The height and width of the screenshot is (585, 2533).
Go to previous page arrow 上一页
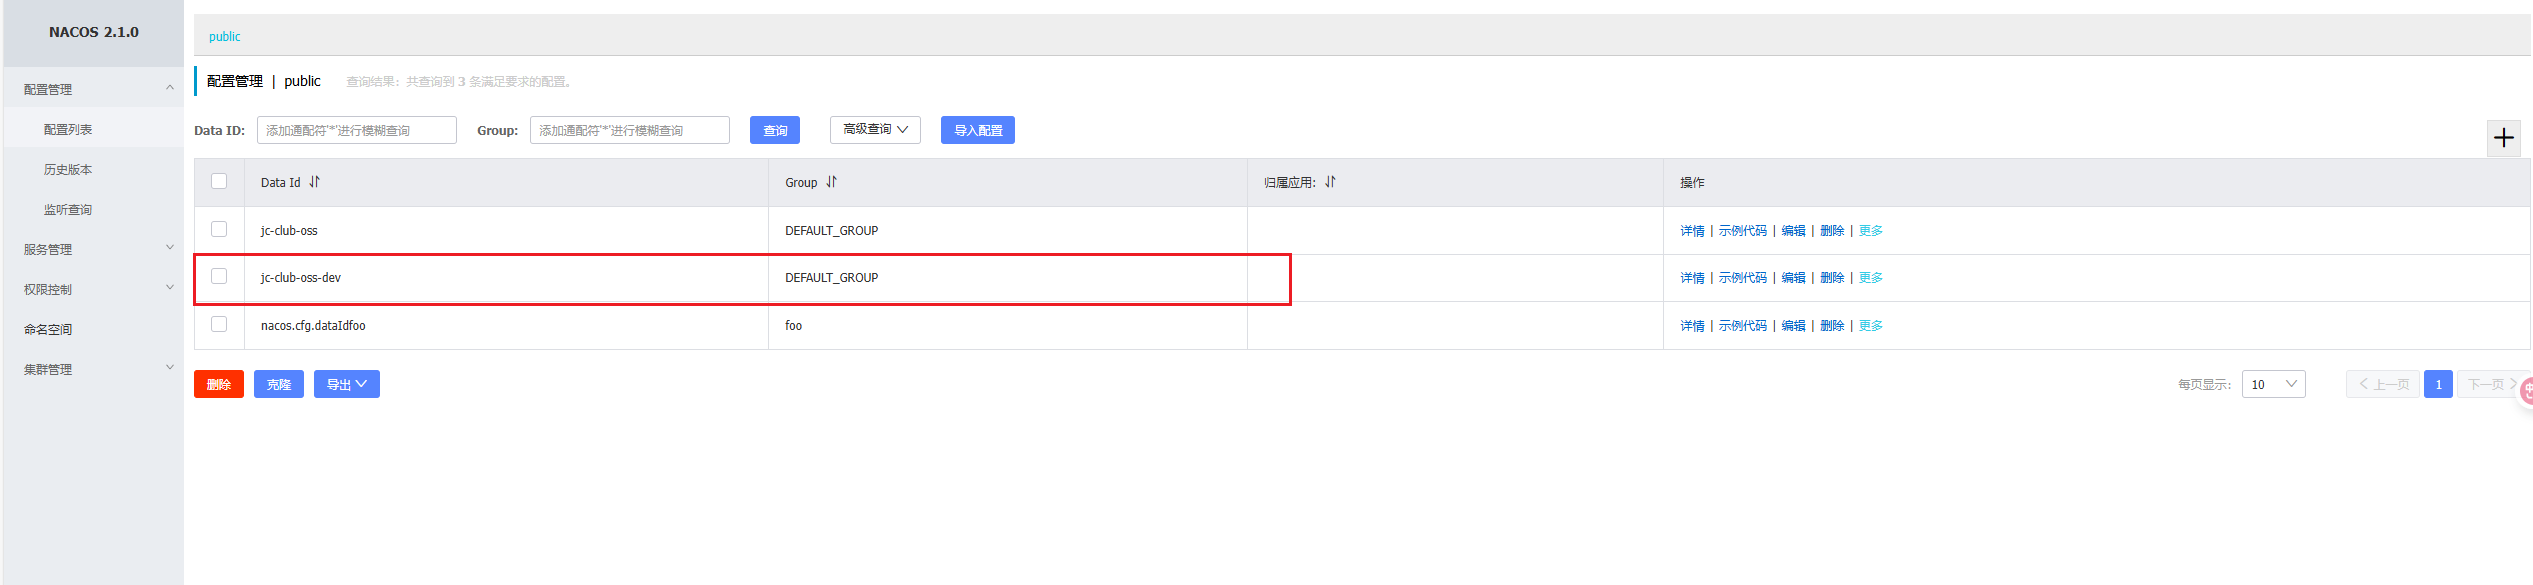pyautogui.click(x=2383, y=384)
